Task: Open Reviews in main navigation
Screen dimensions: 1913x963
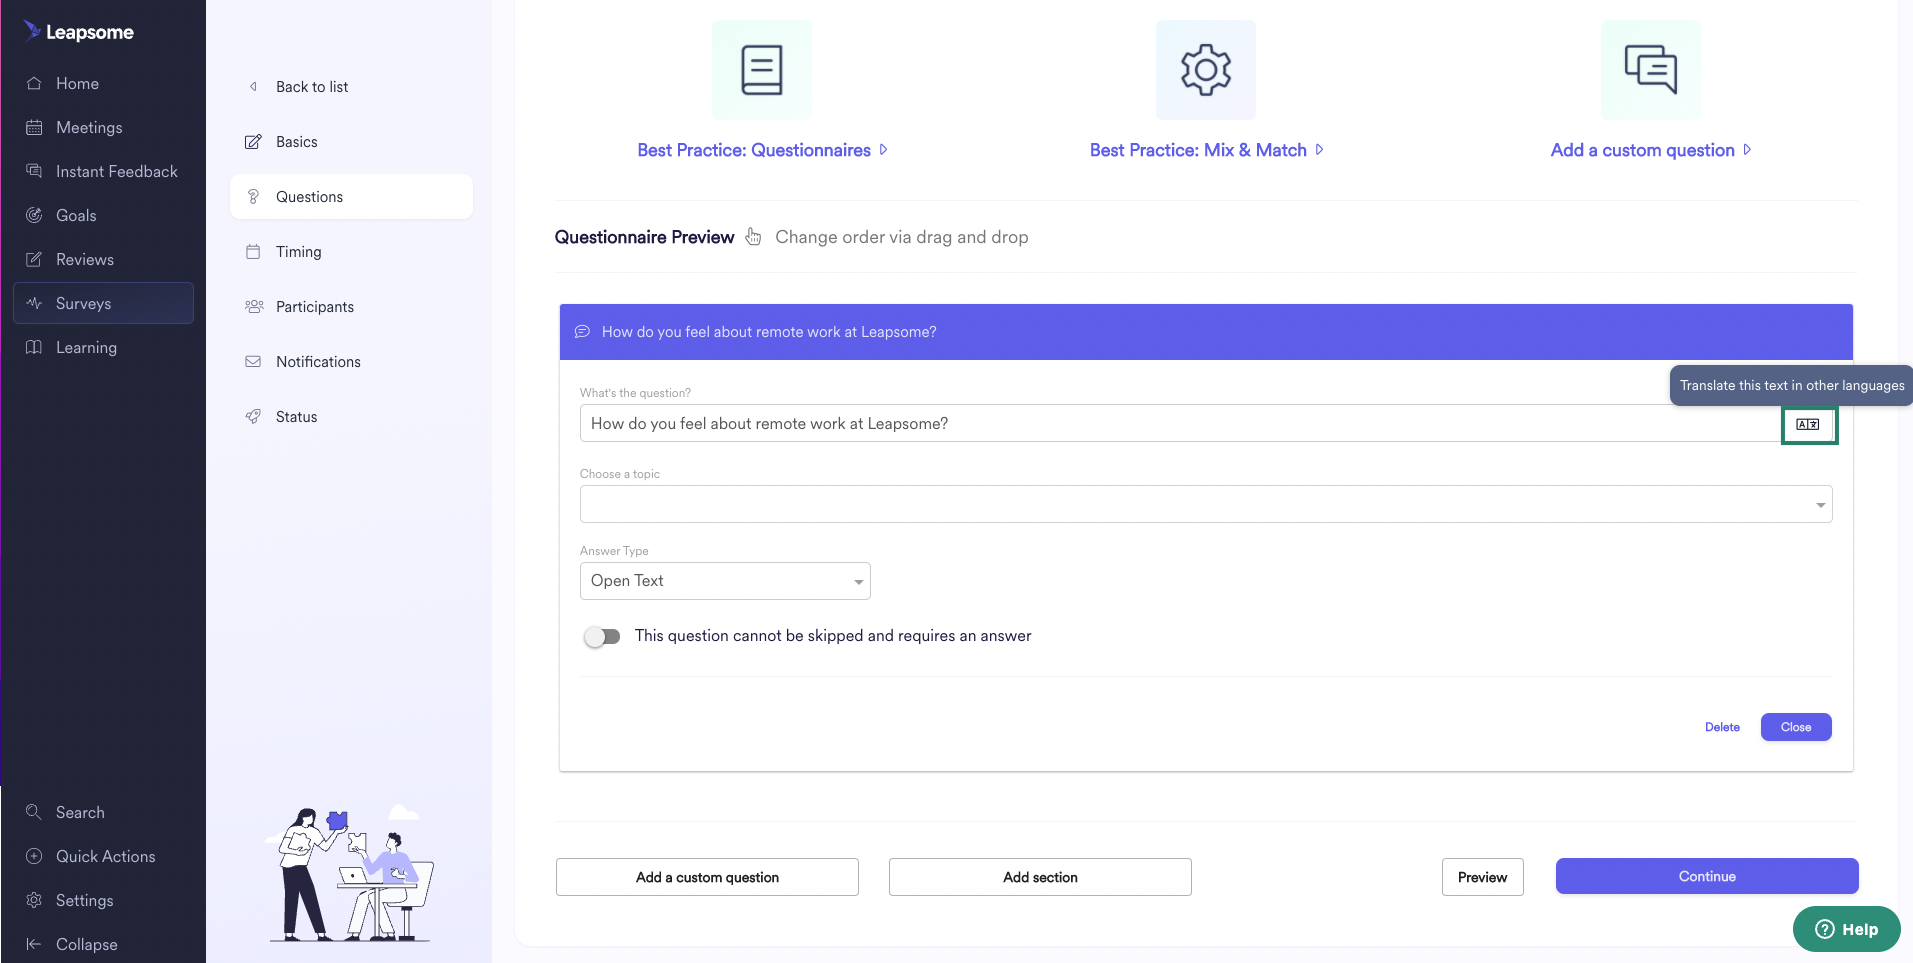Action: click(85, 259)
